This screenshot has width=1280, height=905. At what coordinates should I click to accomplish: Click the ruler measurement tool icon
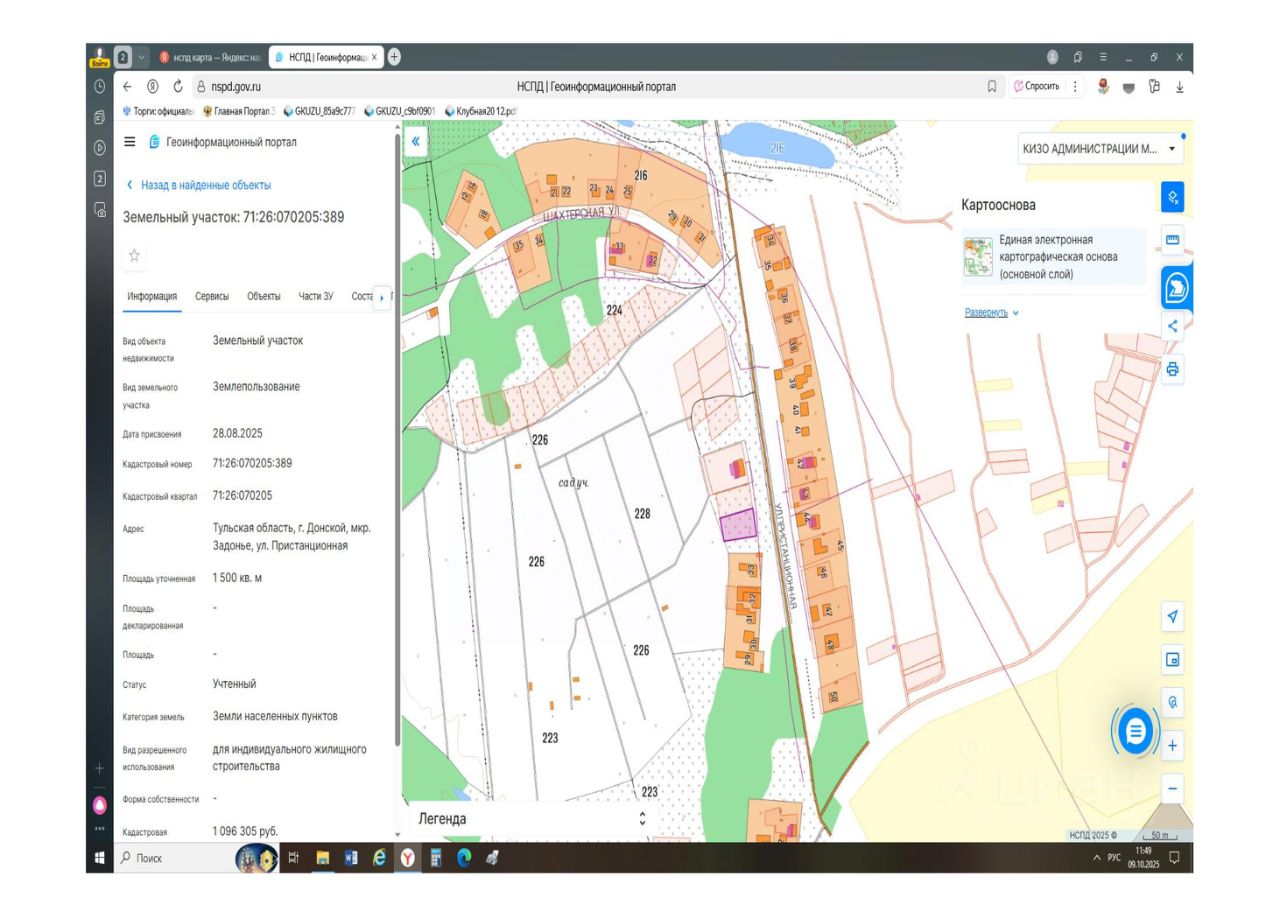[1172, 240]
